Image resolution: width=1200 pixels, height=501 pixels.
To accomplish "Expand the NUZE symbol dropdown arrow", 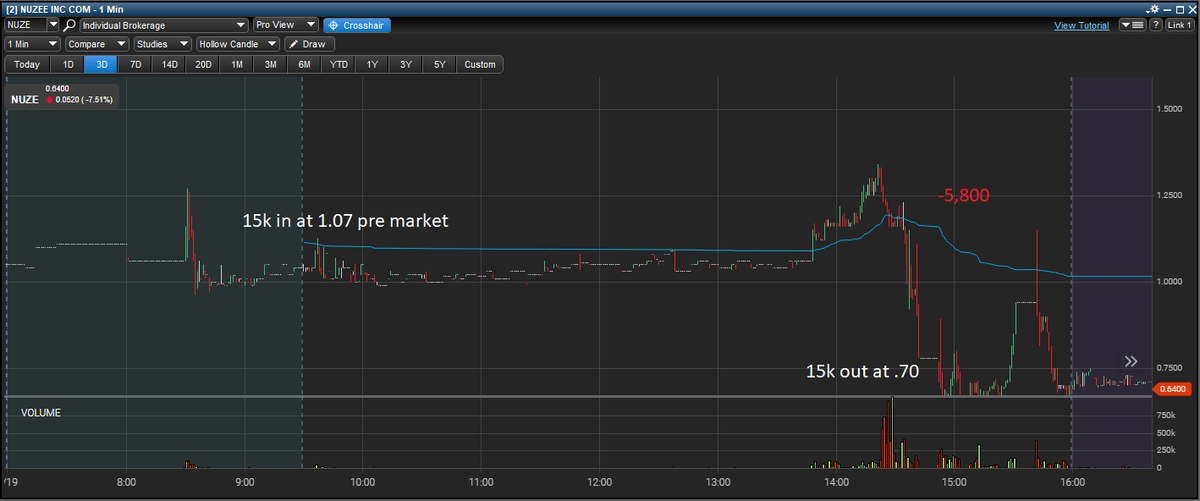I will click(x=52, y=24).
